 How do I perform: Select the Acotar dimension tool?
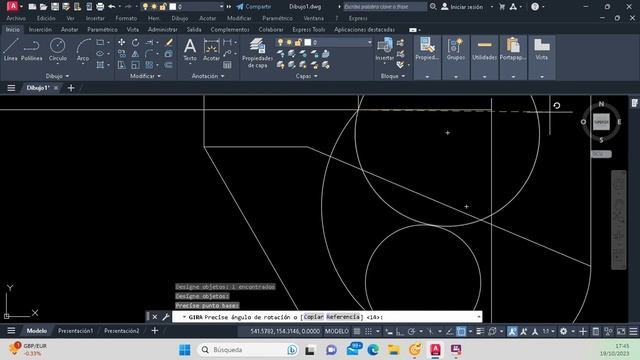click(x=211, y=50)
